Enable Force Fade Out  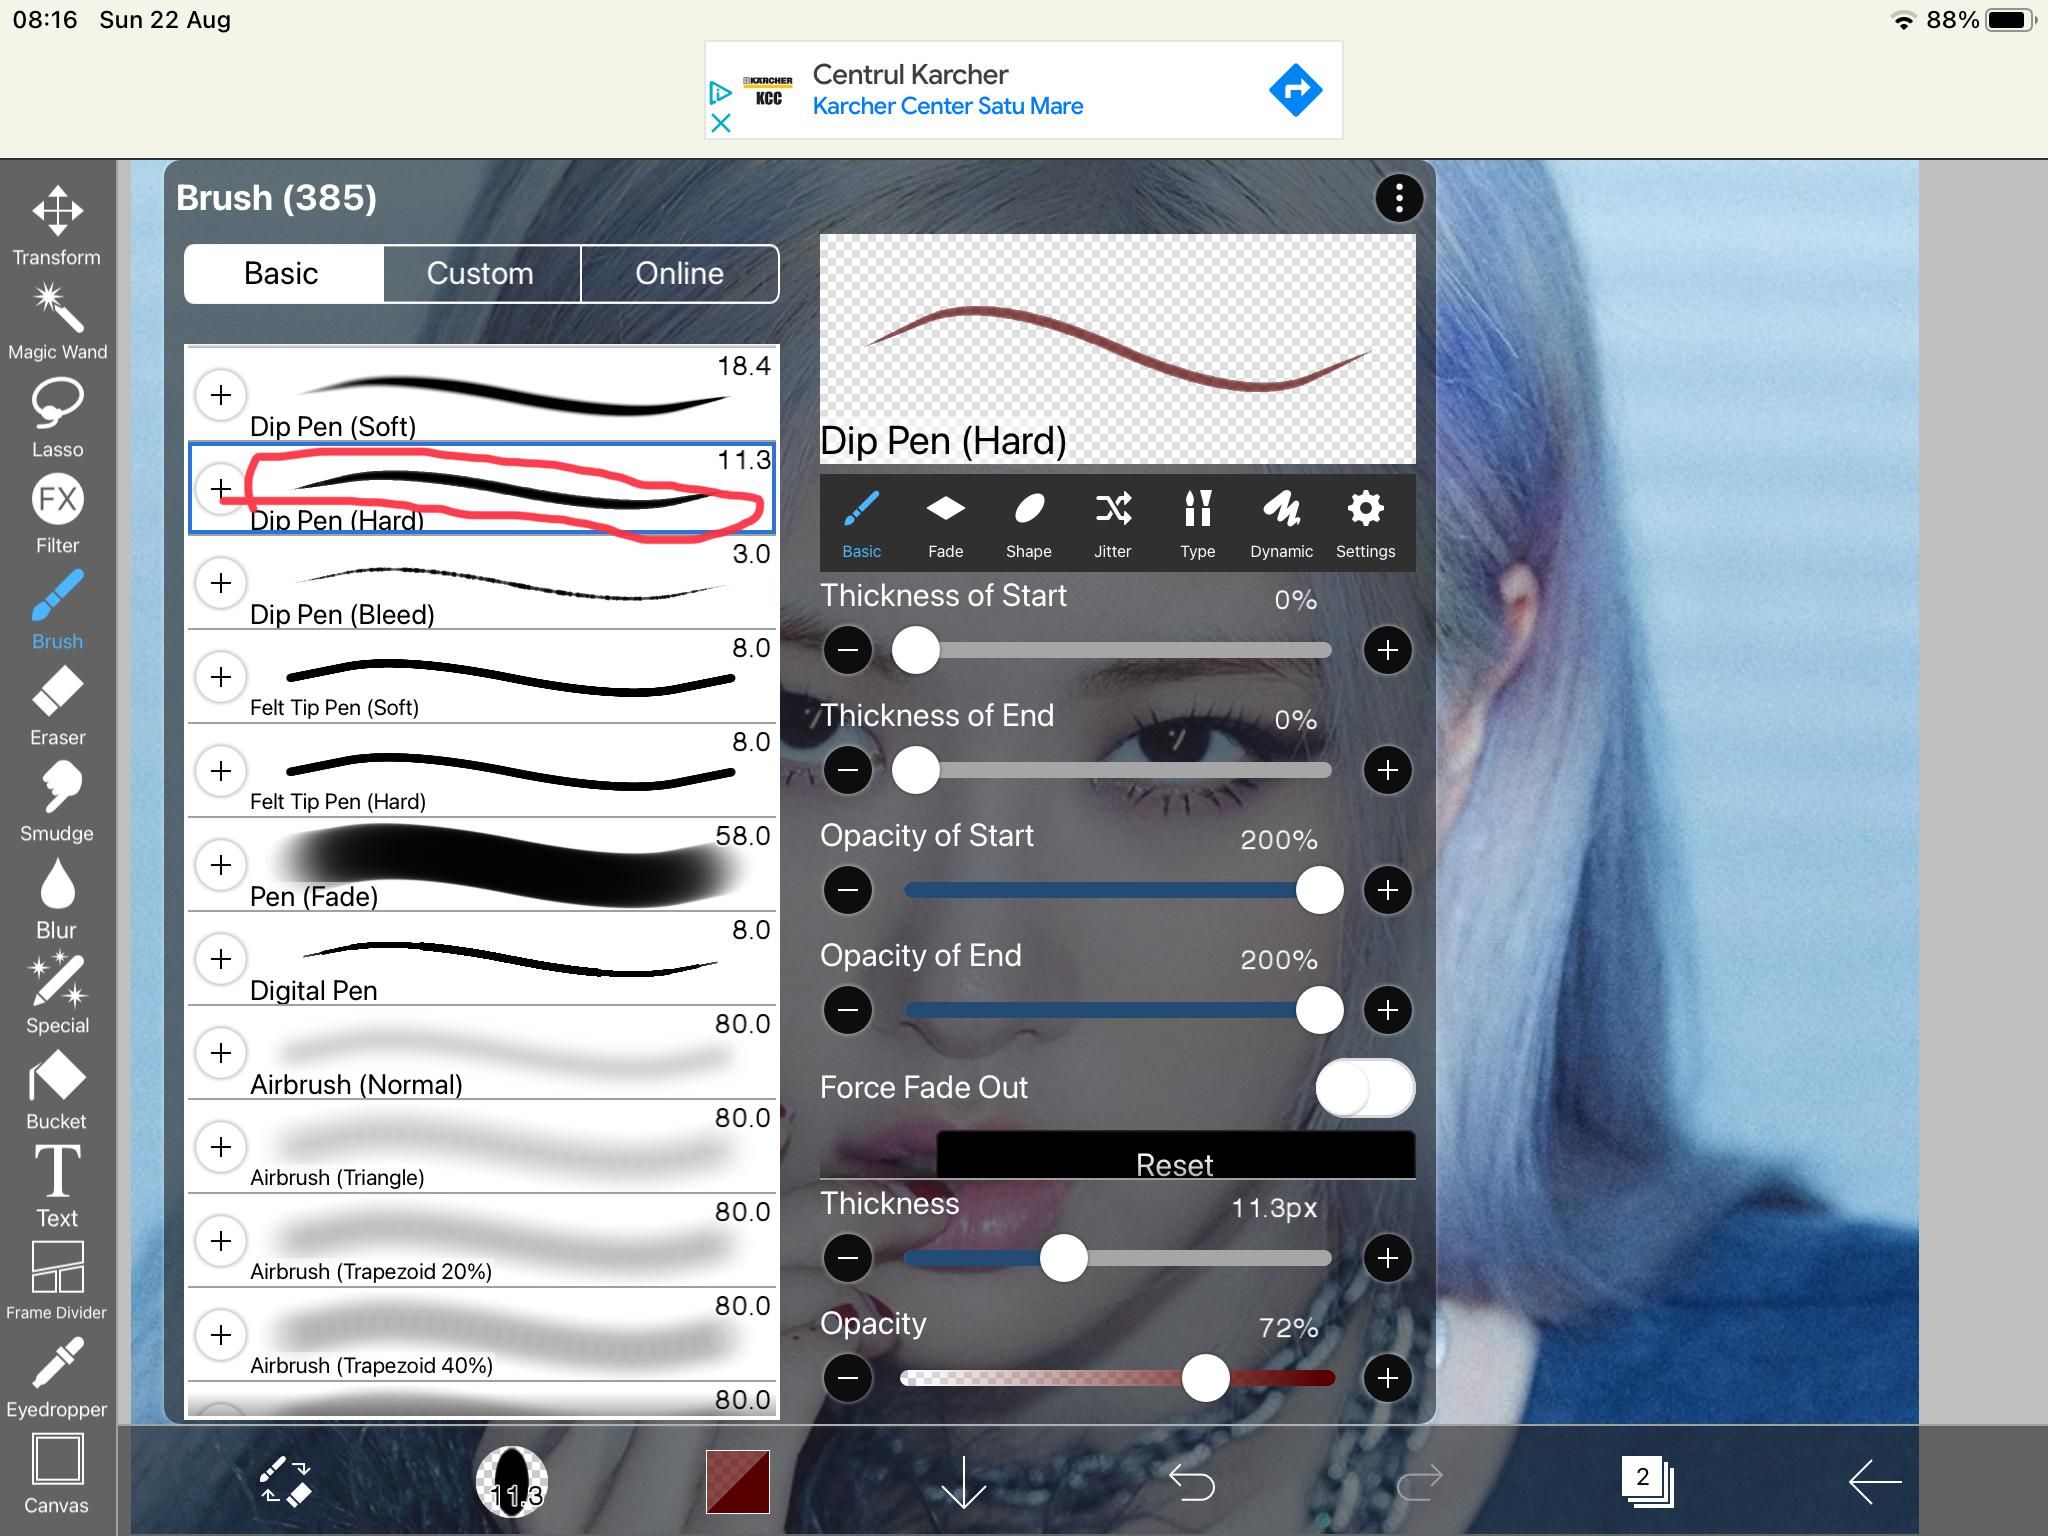[x=1366, y=1088]
